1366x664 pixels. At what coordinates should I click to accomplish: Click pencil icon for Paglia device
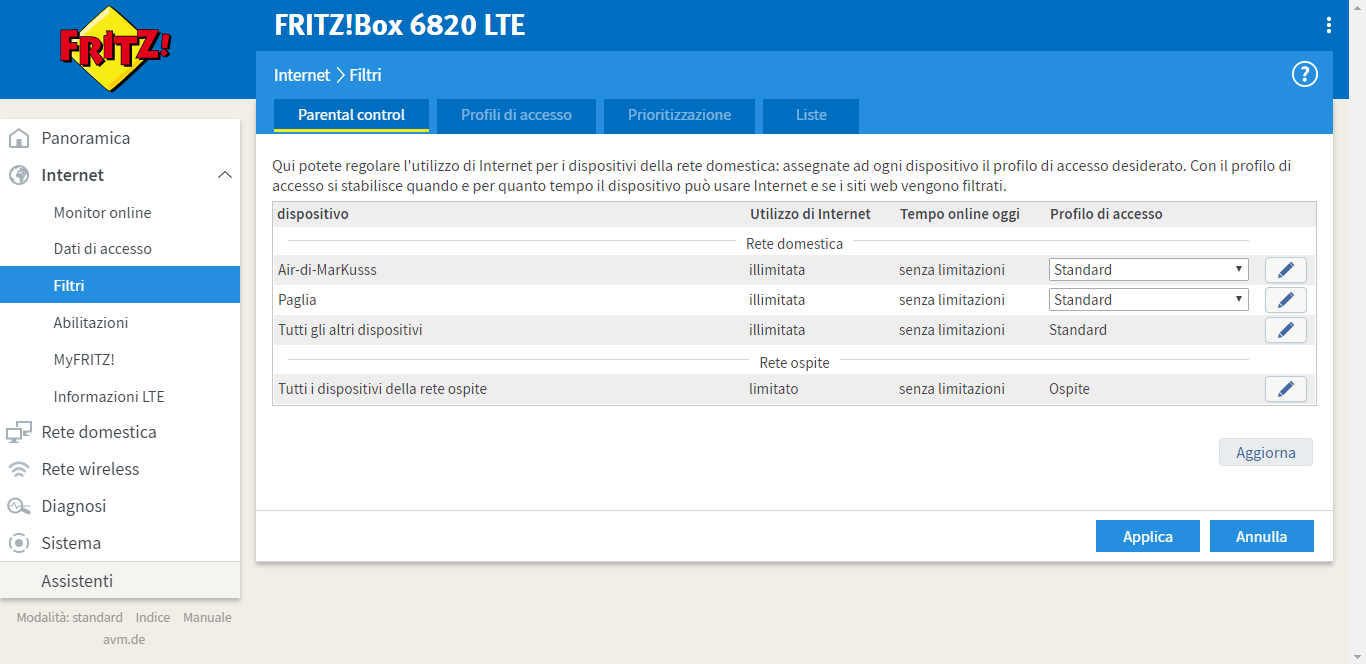click(x=1285, y=300)
